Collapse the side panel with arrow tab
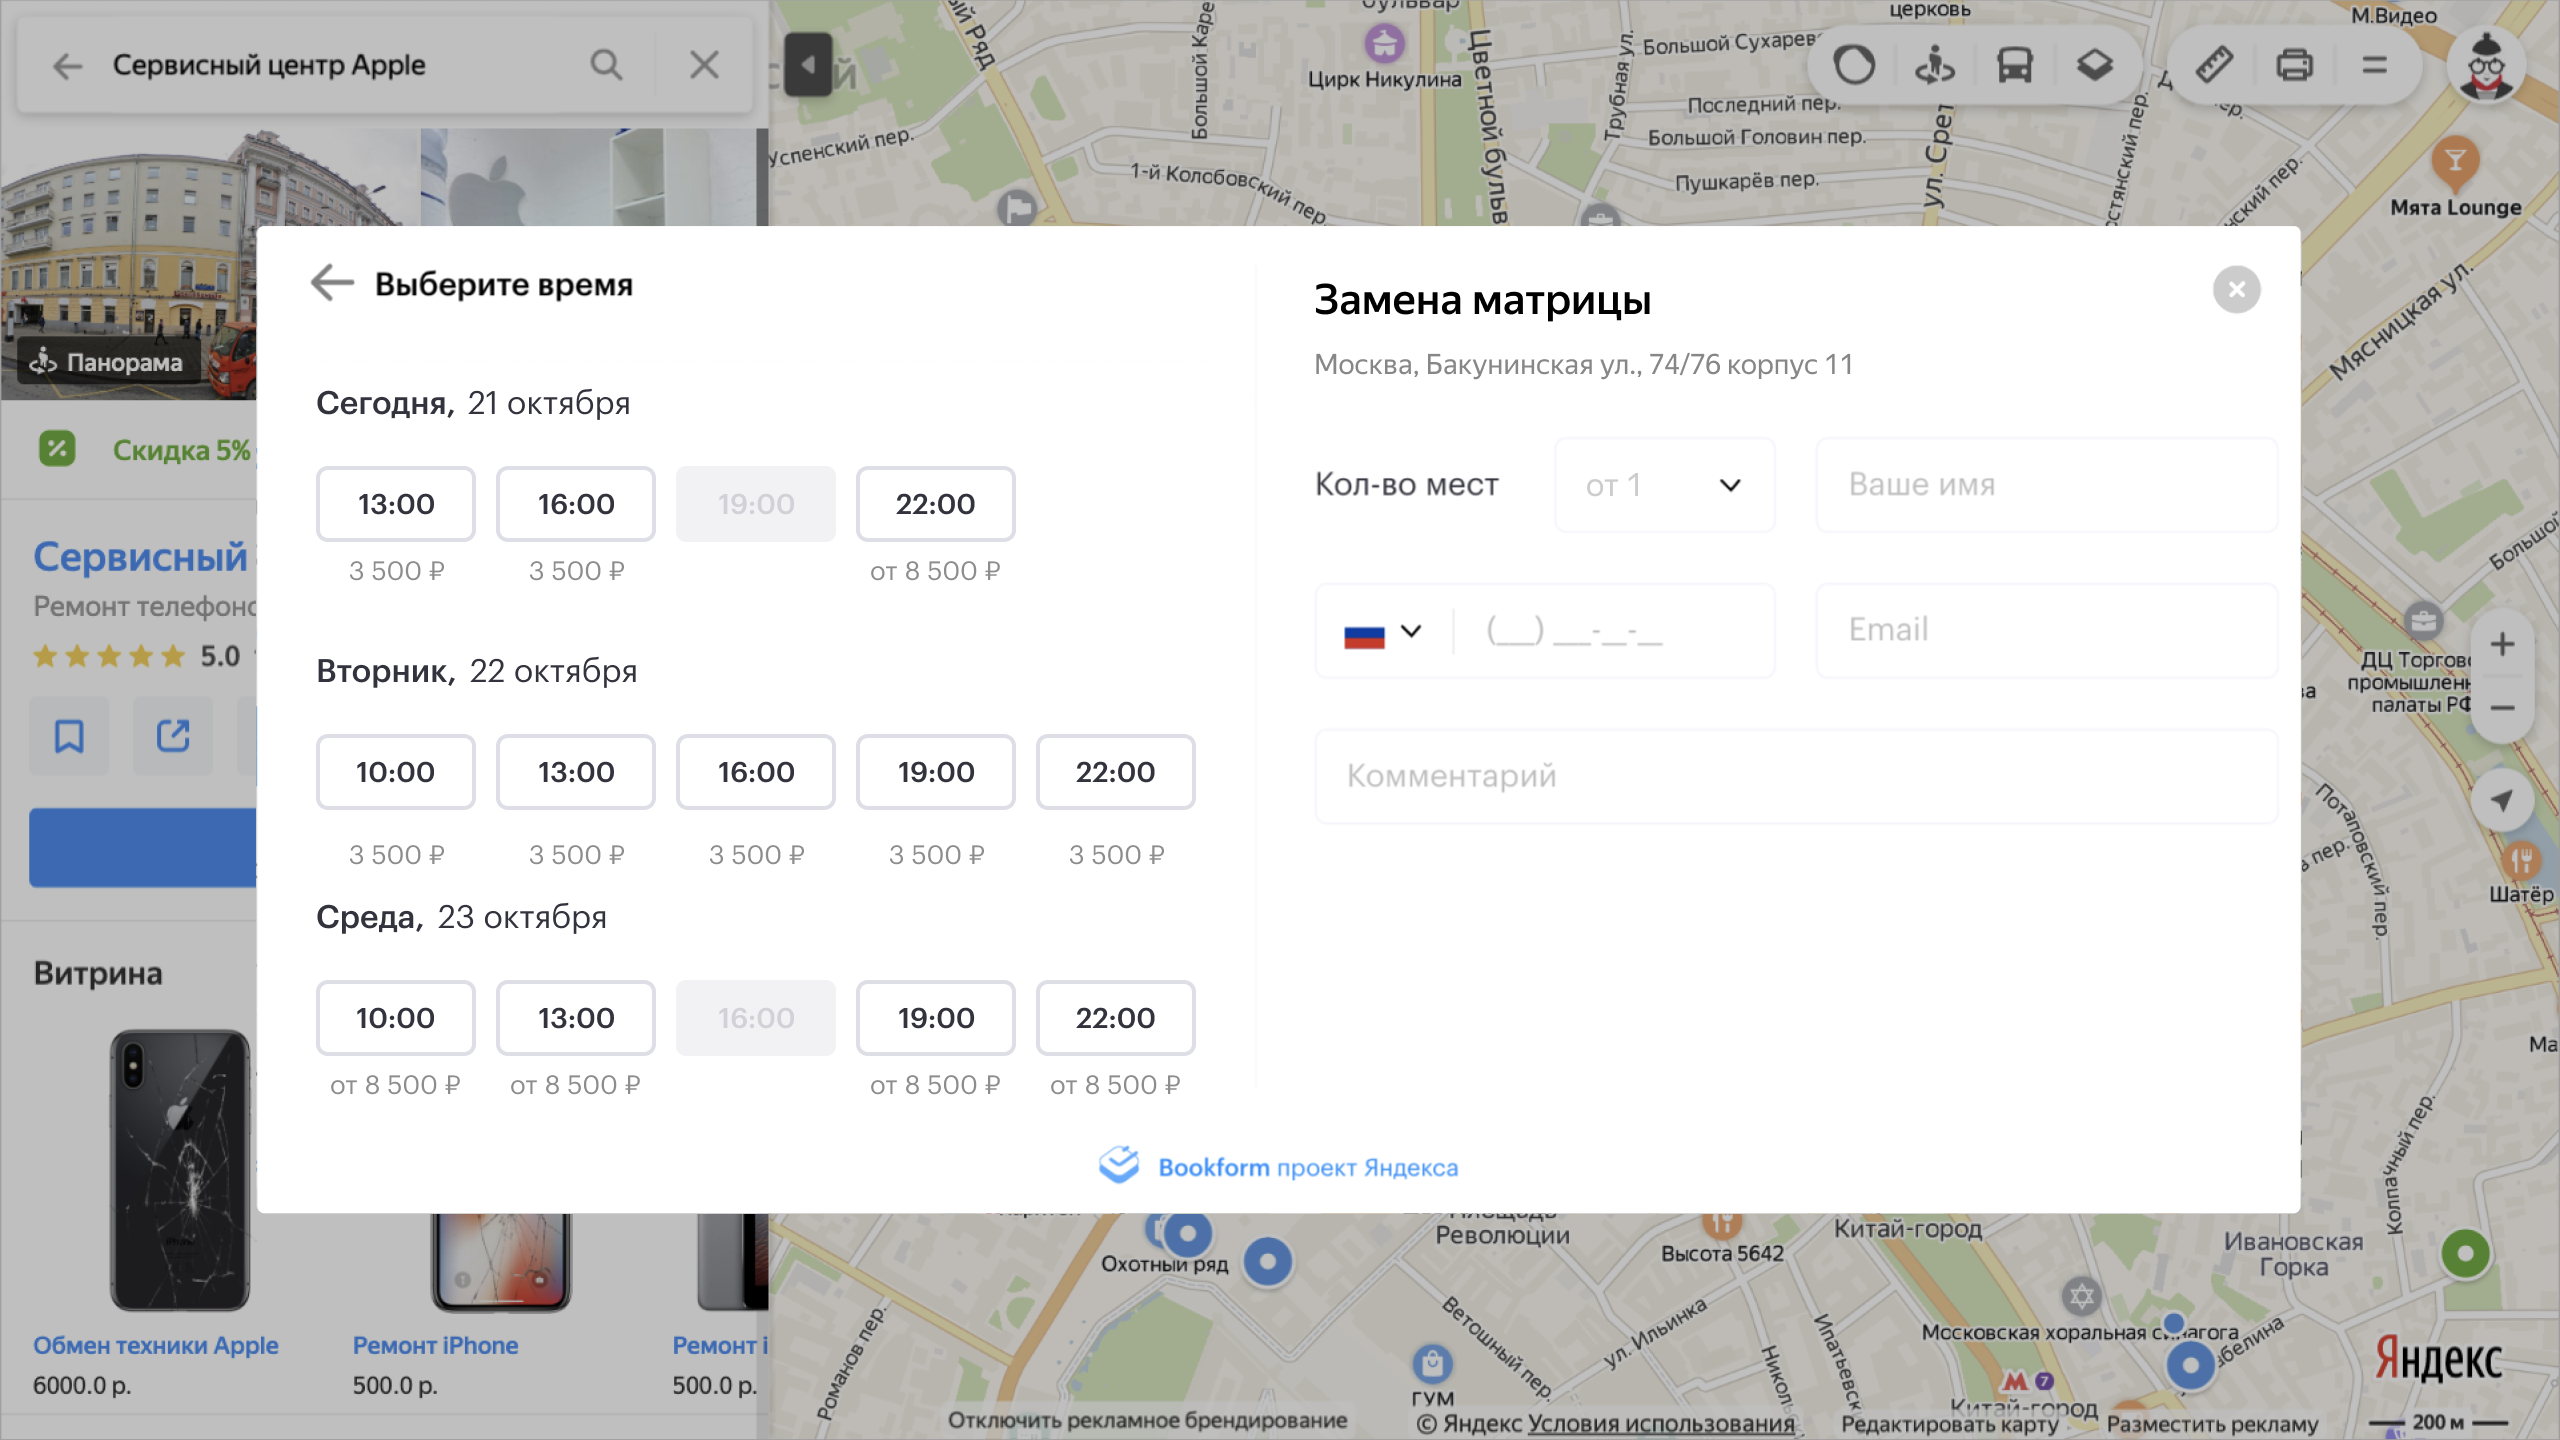 [808, 65]
